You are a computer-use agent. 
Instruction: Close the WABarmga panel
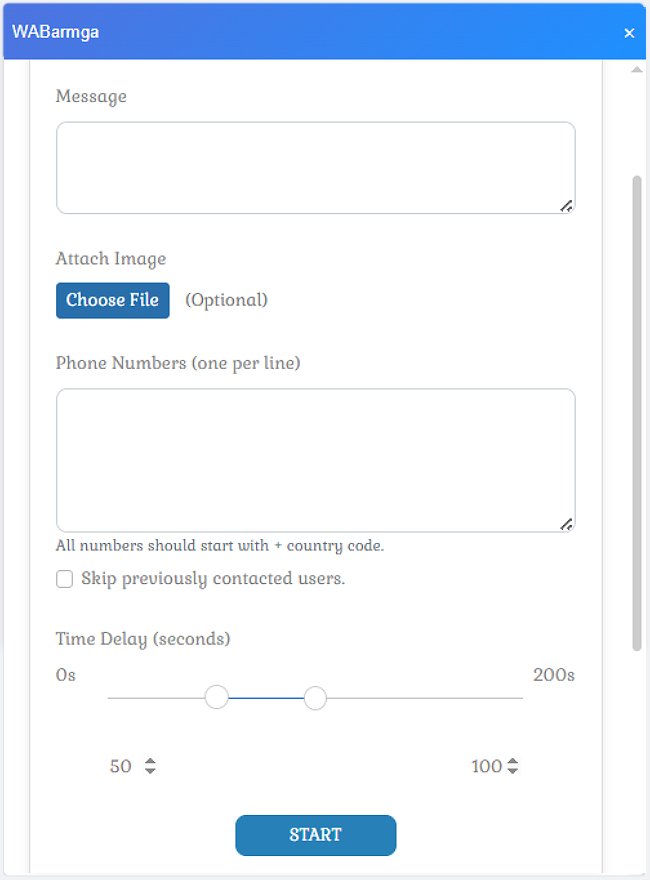pos(629,33)
